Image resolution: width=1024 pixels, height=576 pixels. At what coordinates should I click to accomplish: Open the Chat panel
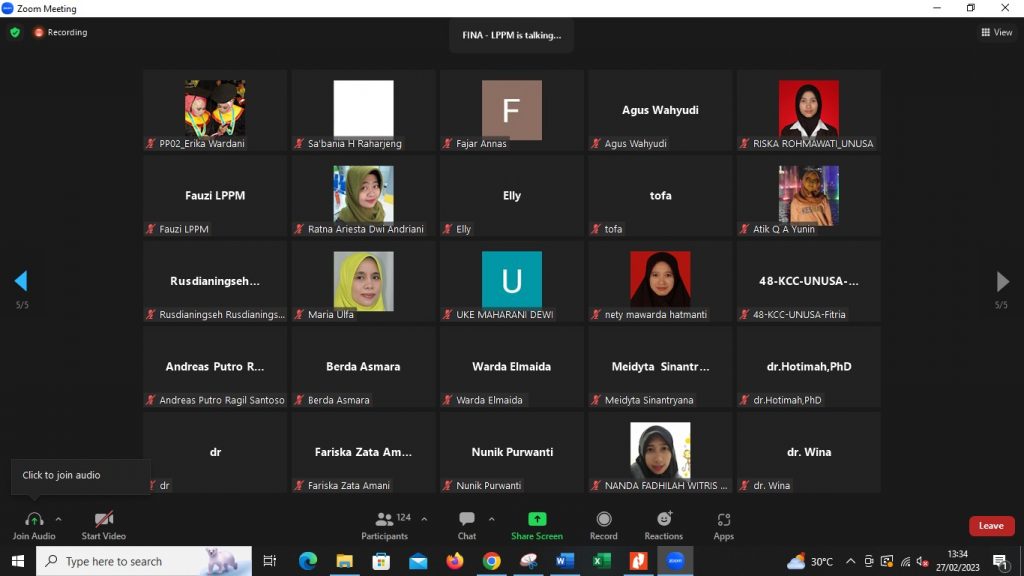pyautogui.click(x=467, y=520)
